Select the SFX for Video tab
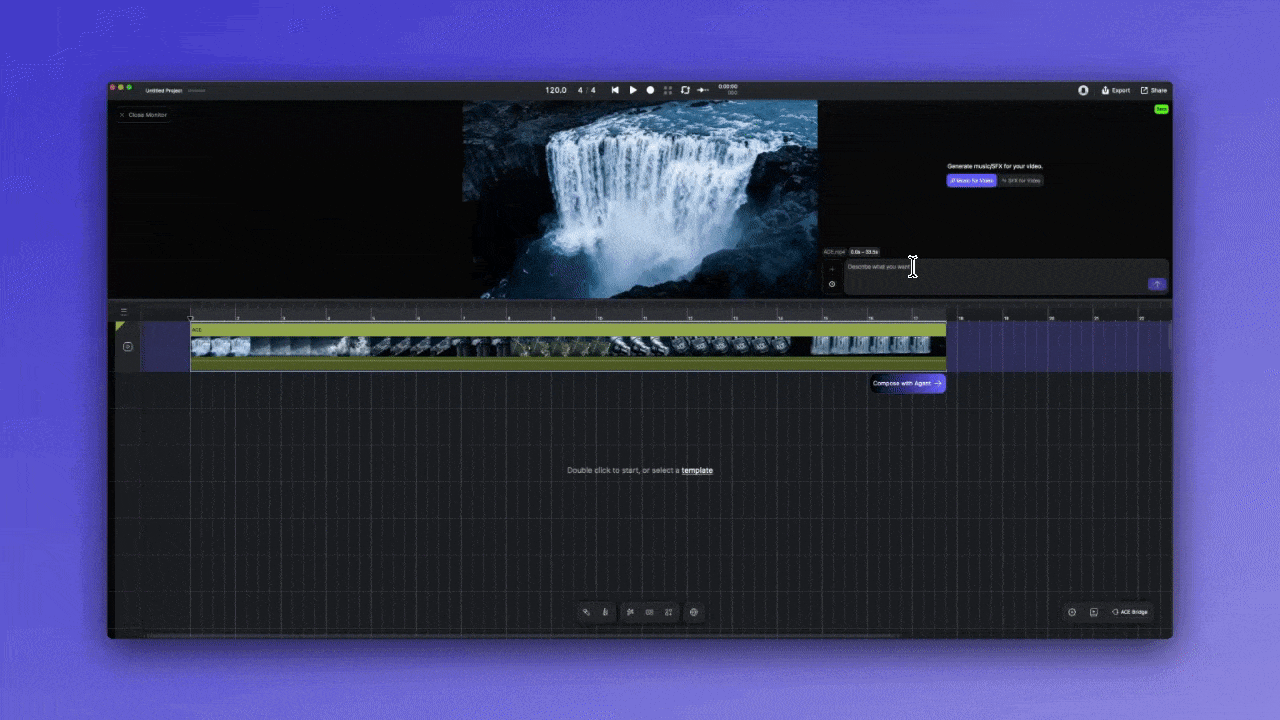Image resolution: width=1280 pixels, height=720 pixels. tap(1021, 181)
